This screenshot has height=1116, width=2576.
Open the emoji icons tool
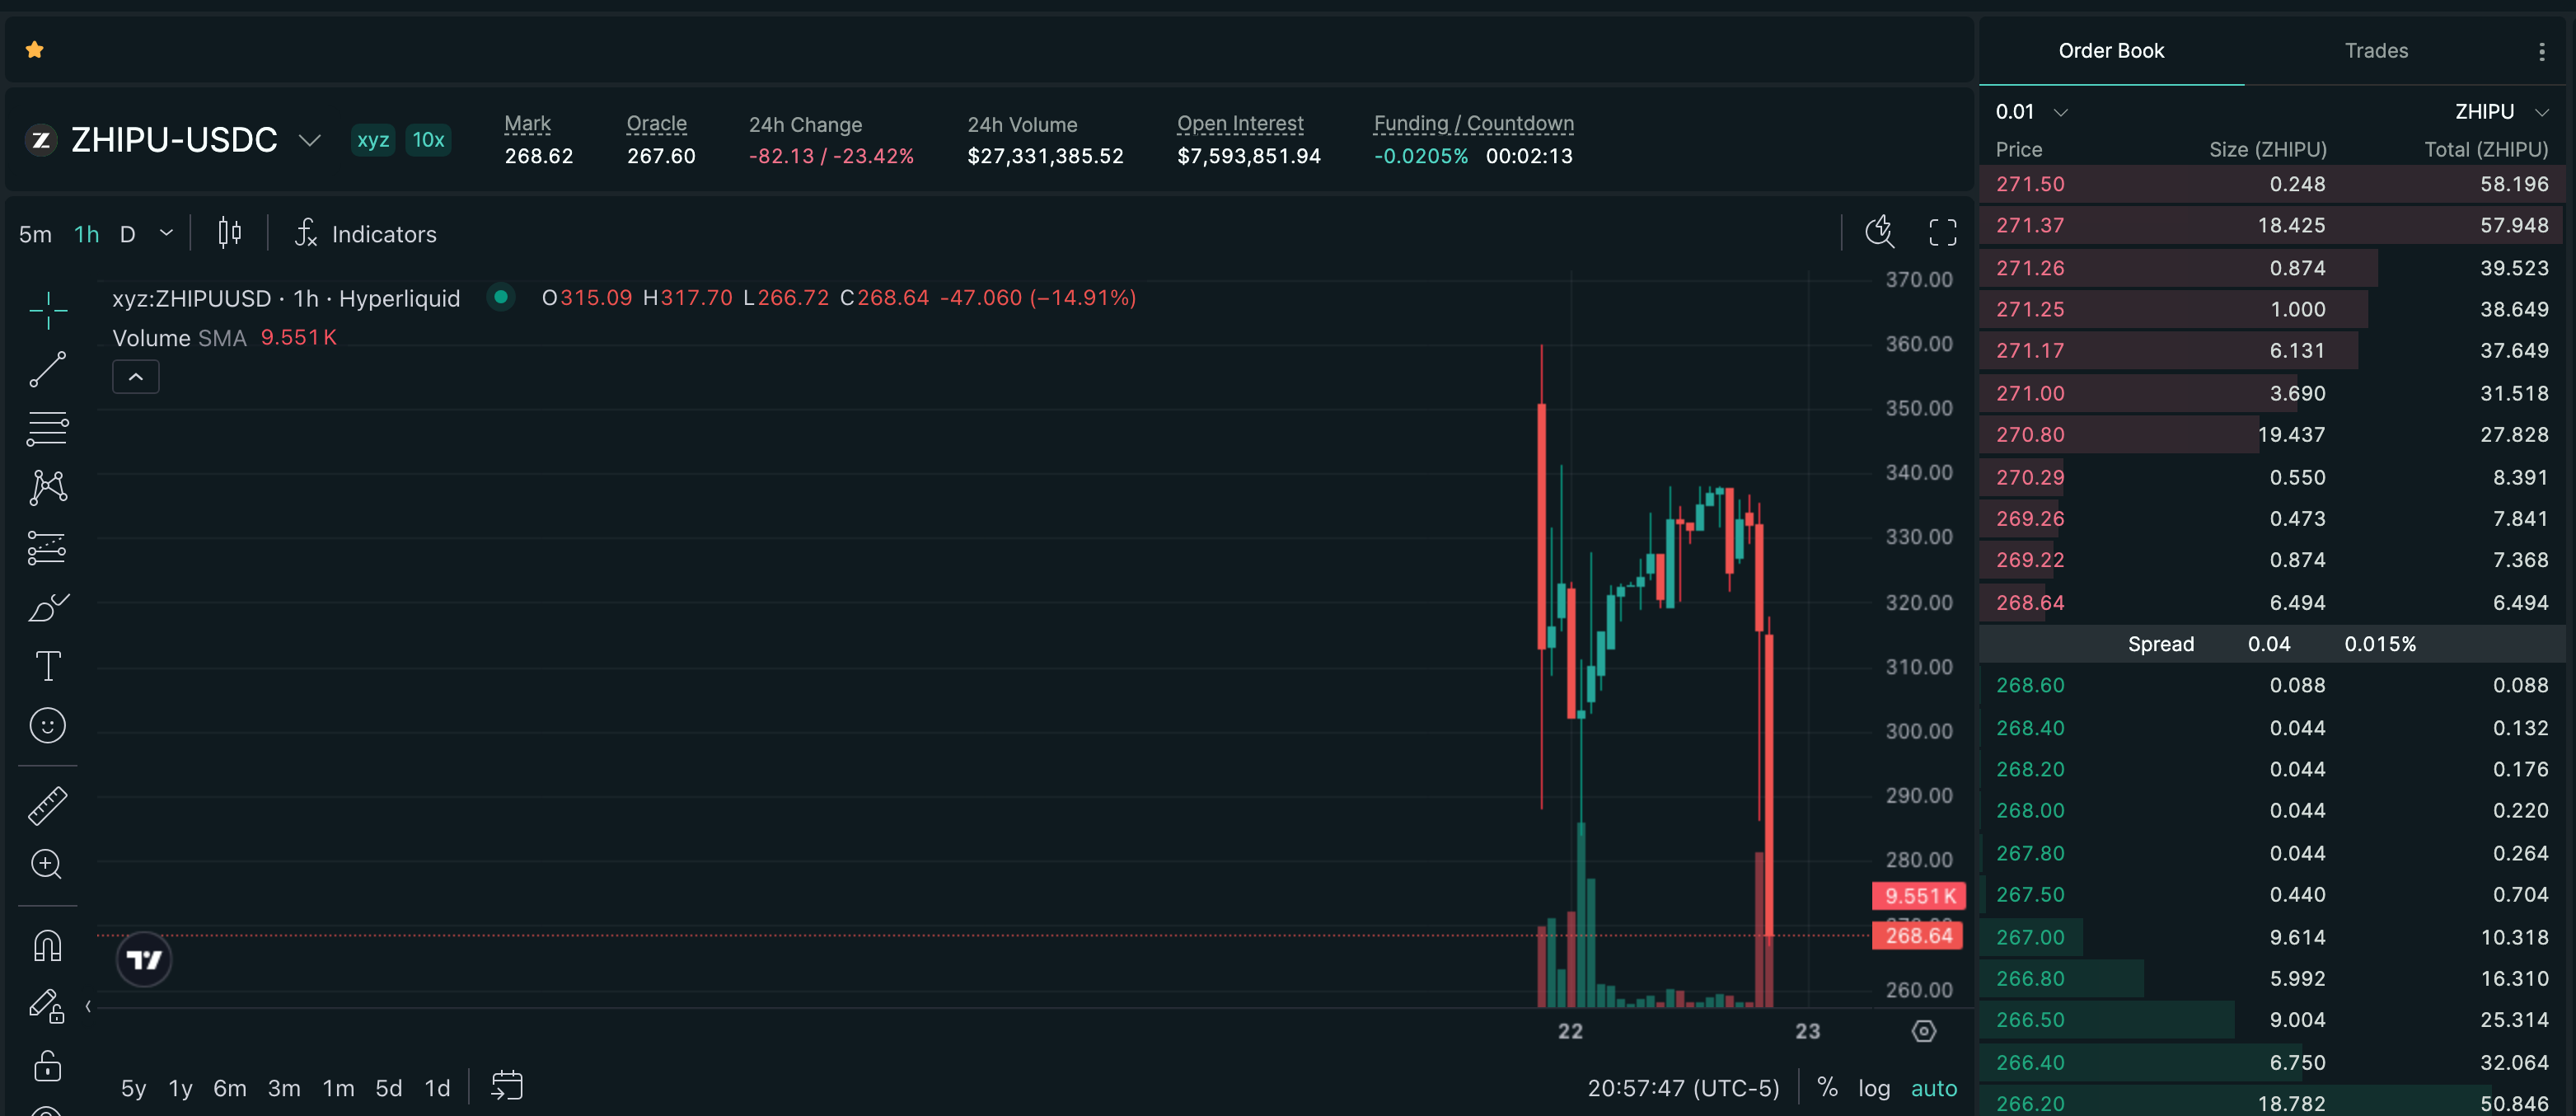pyautogui.click(x=47, y=725)
